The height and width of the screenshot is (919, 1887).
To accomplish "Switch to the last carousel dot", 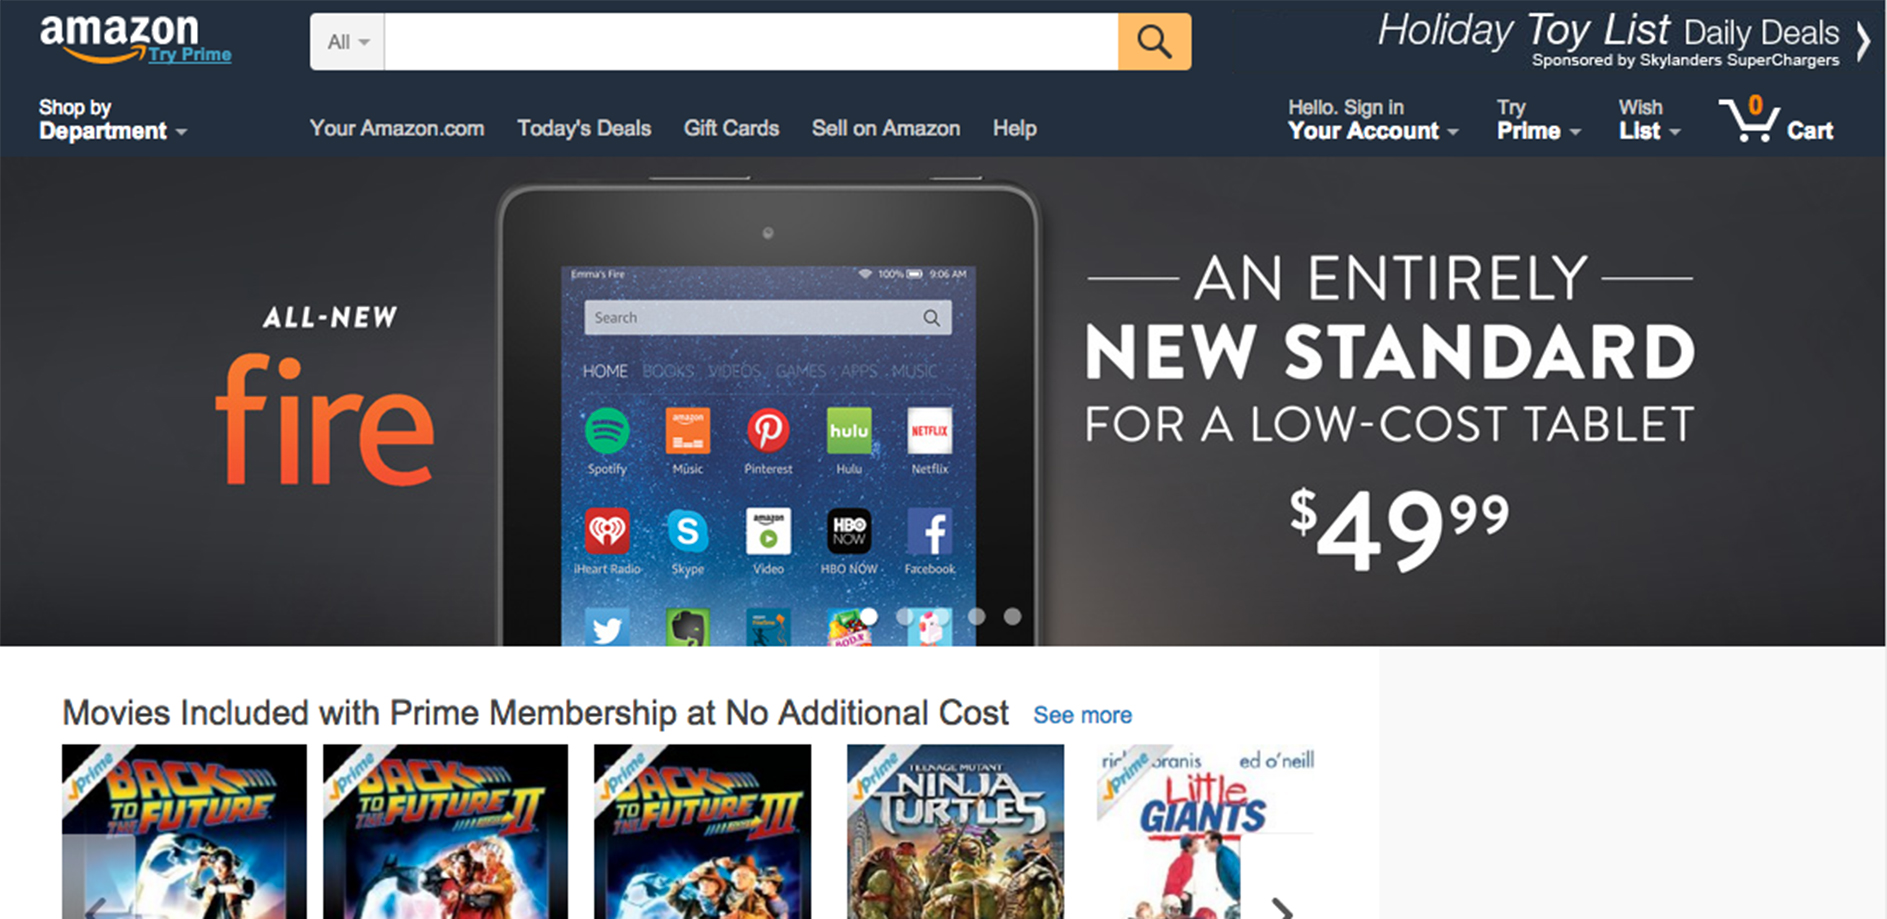I will [1013, 616].
